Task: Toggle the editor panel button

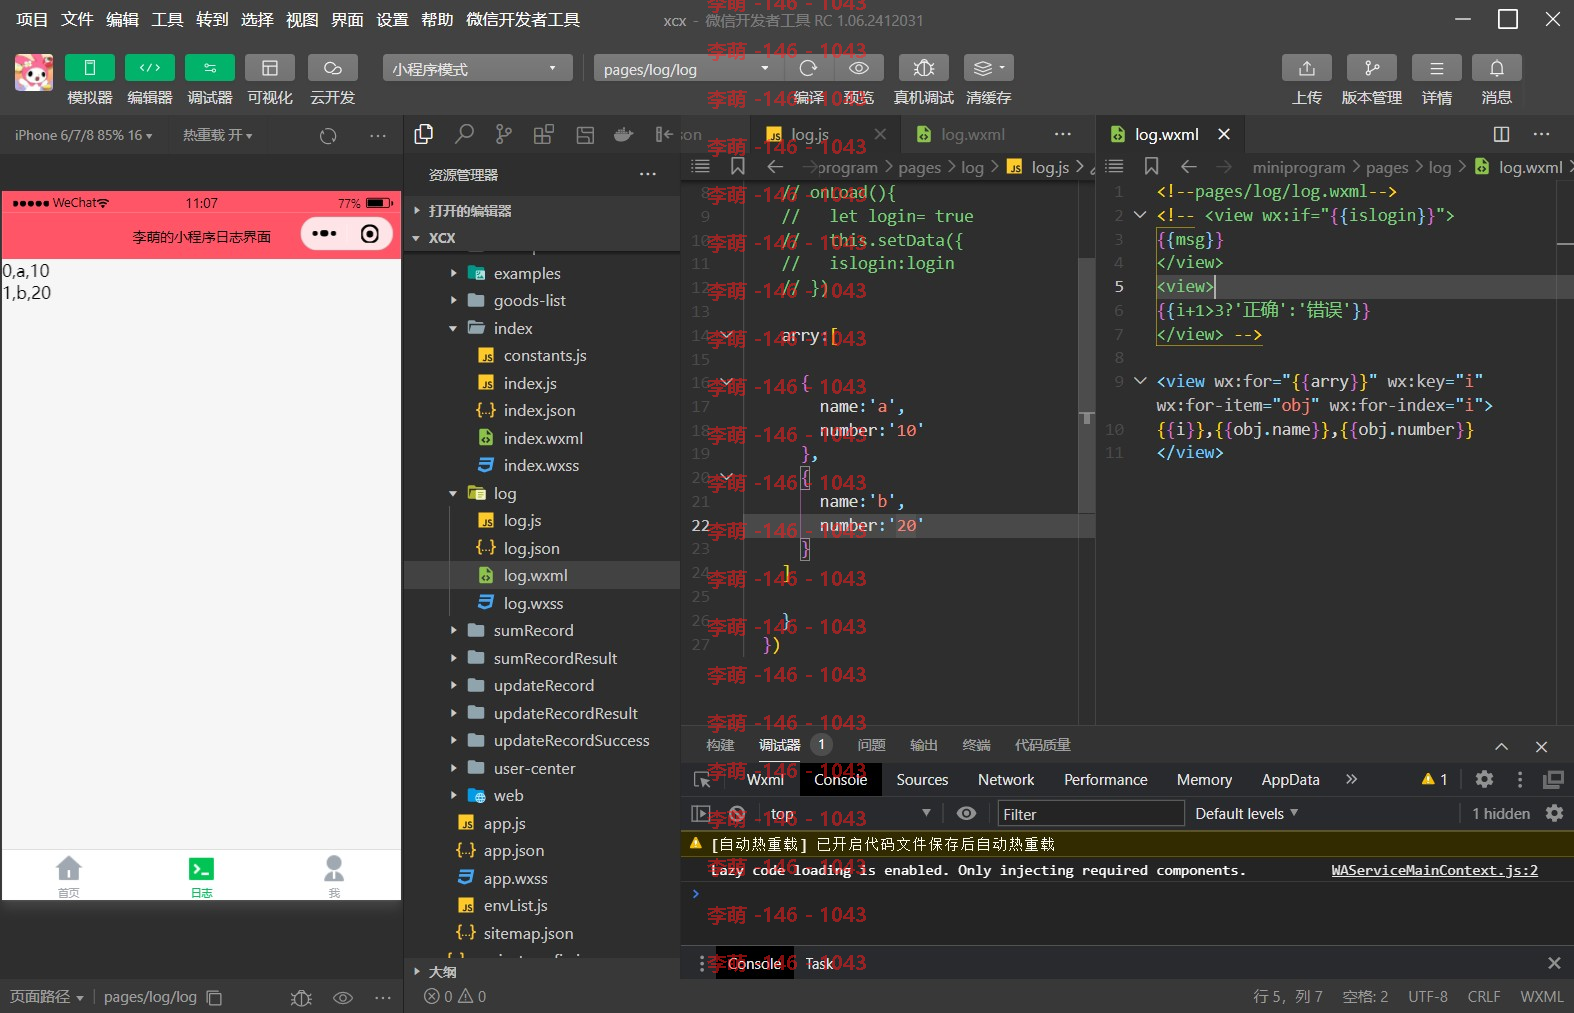Action: point(150,68)
